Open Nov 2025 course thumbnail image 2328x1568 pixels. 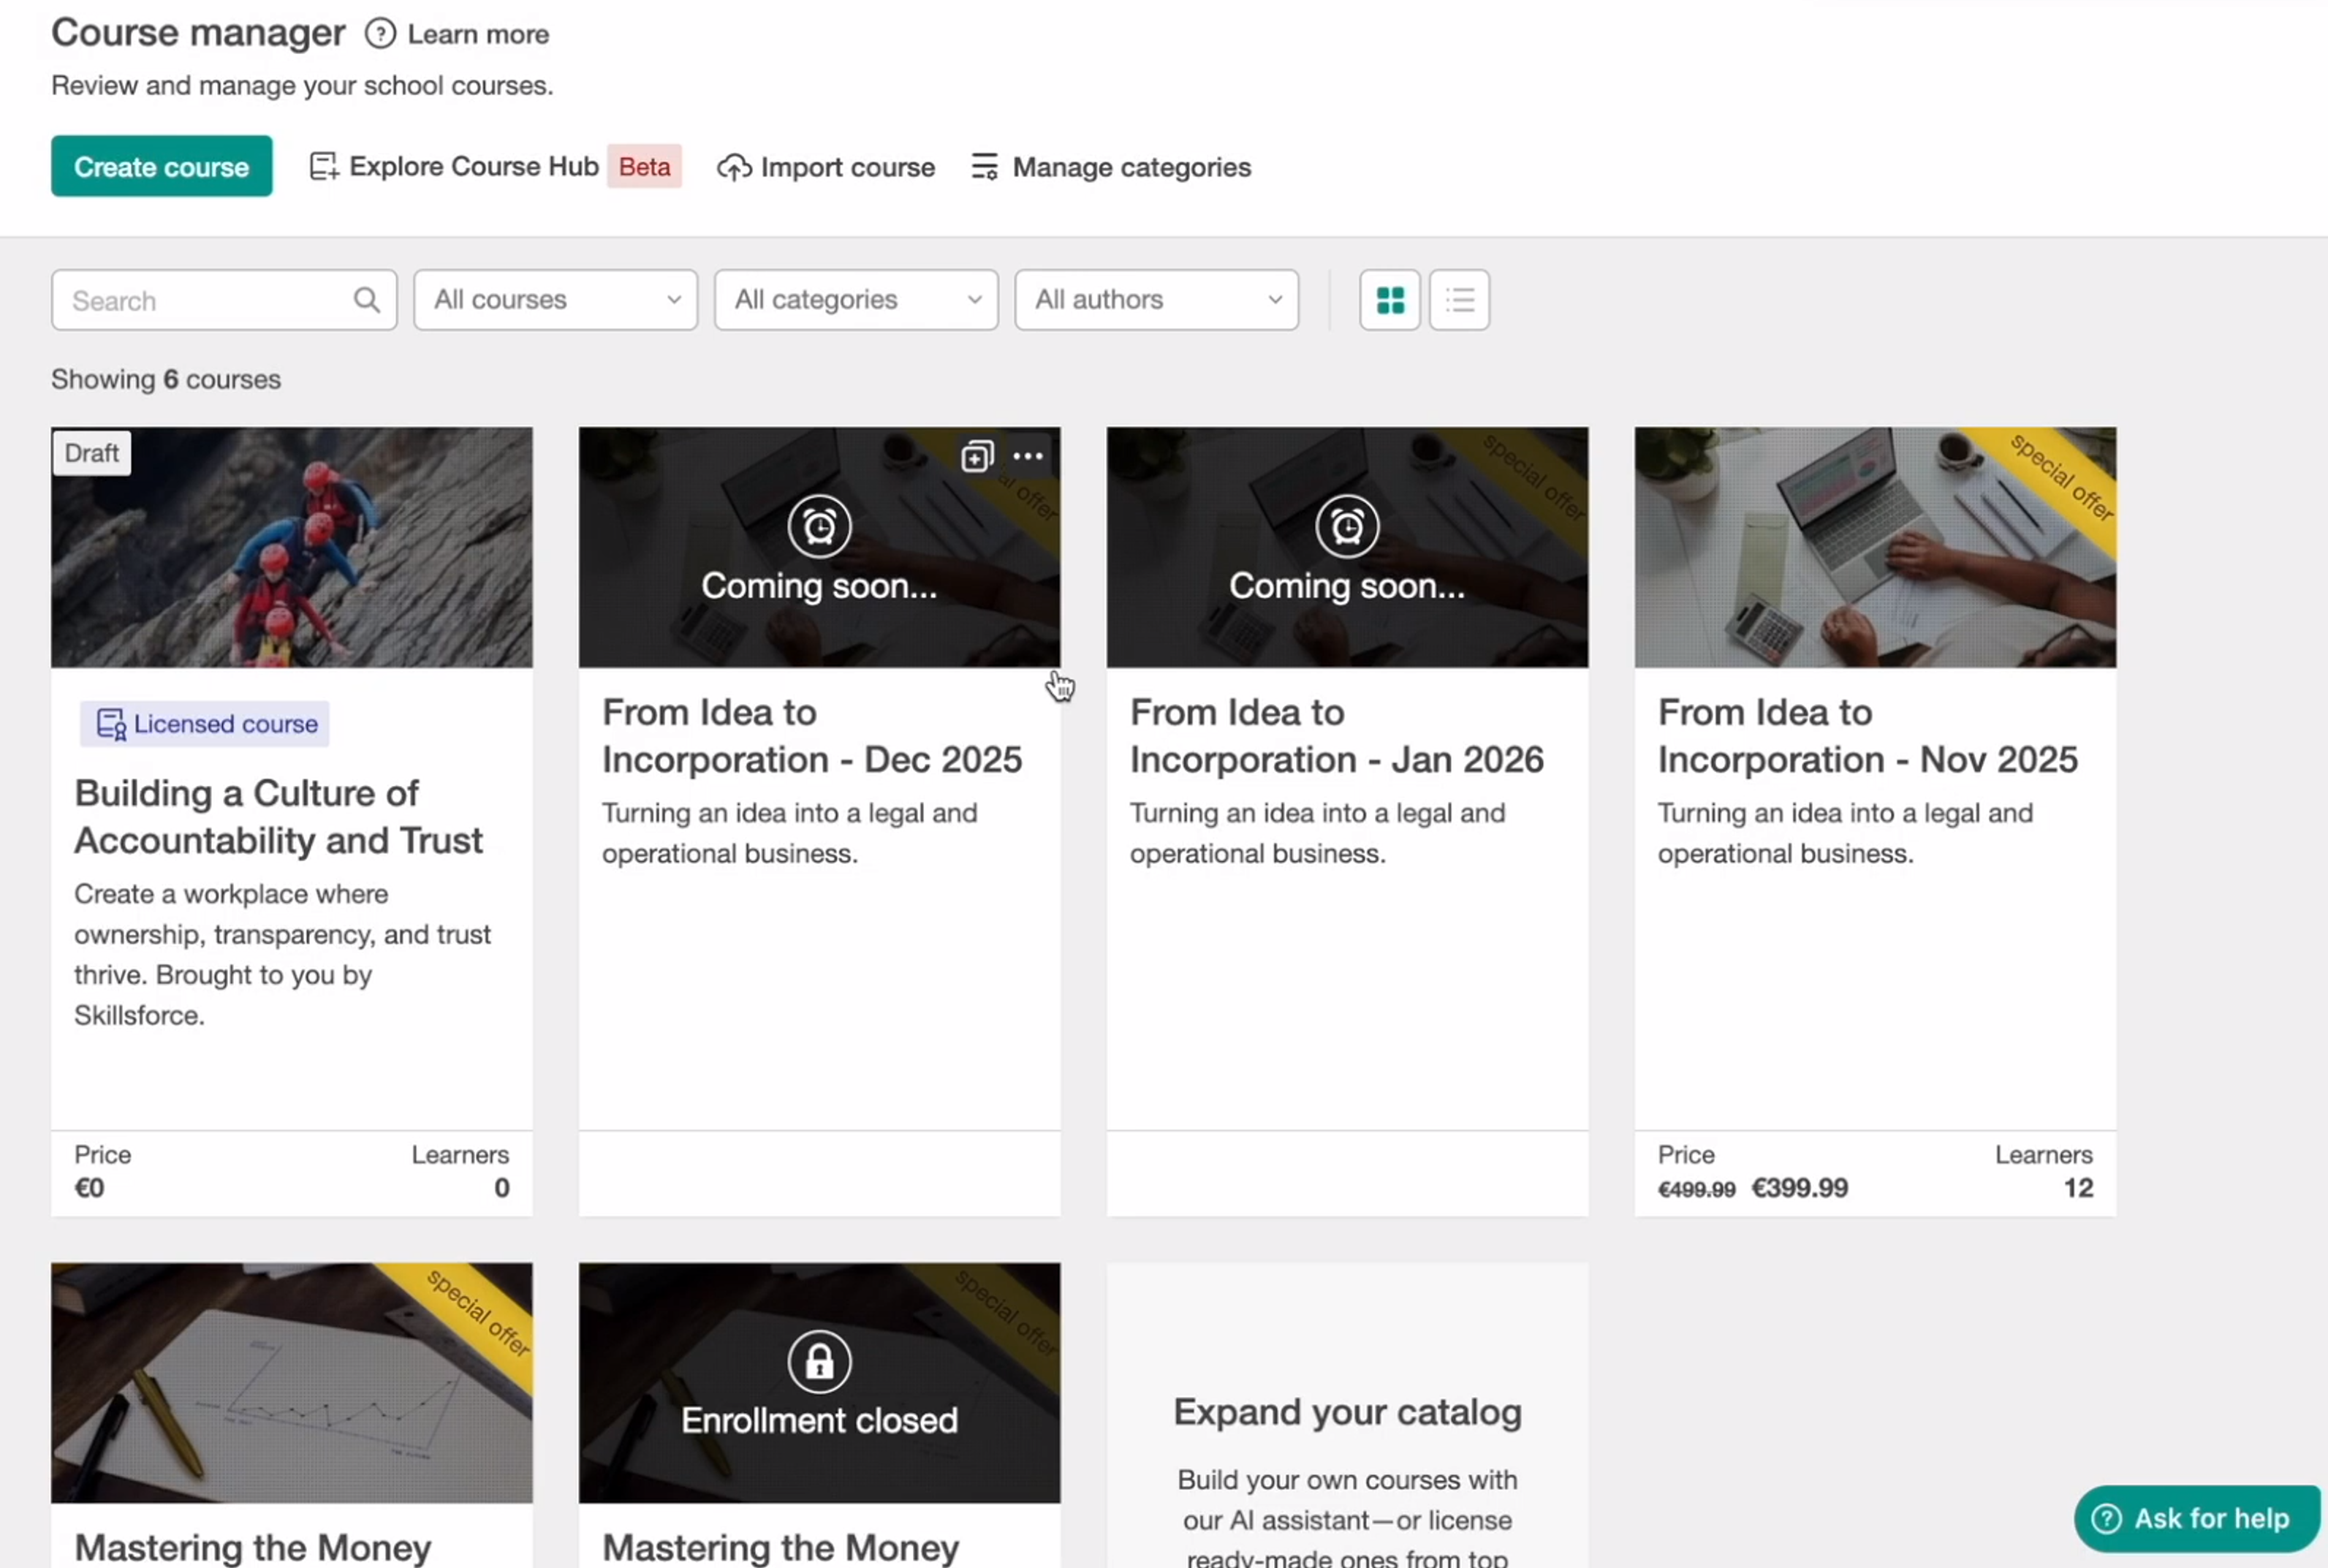[1874, 547]
